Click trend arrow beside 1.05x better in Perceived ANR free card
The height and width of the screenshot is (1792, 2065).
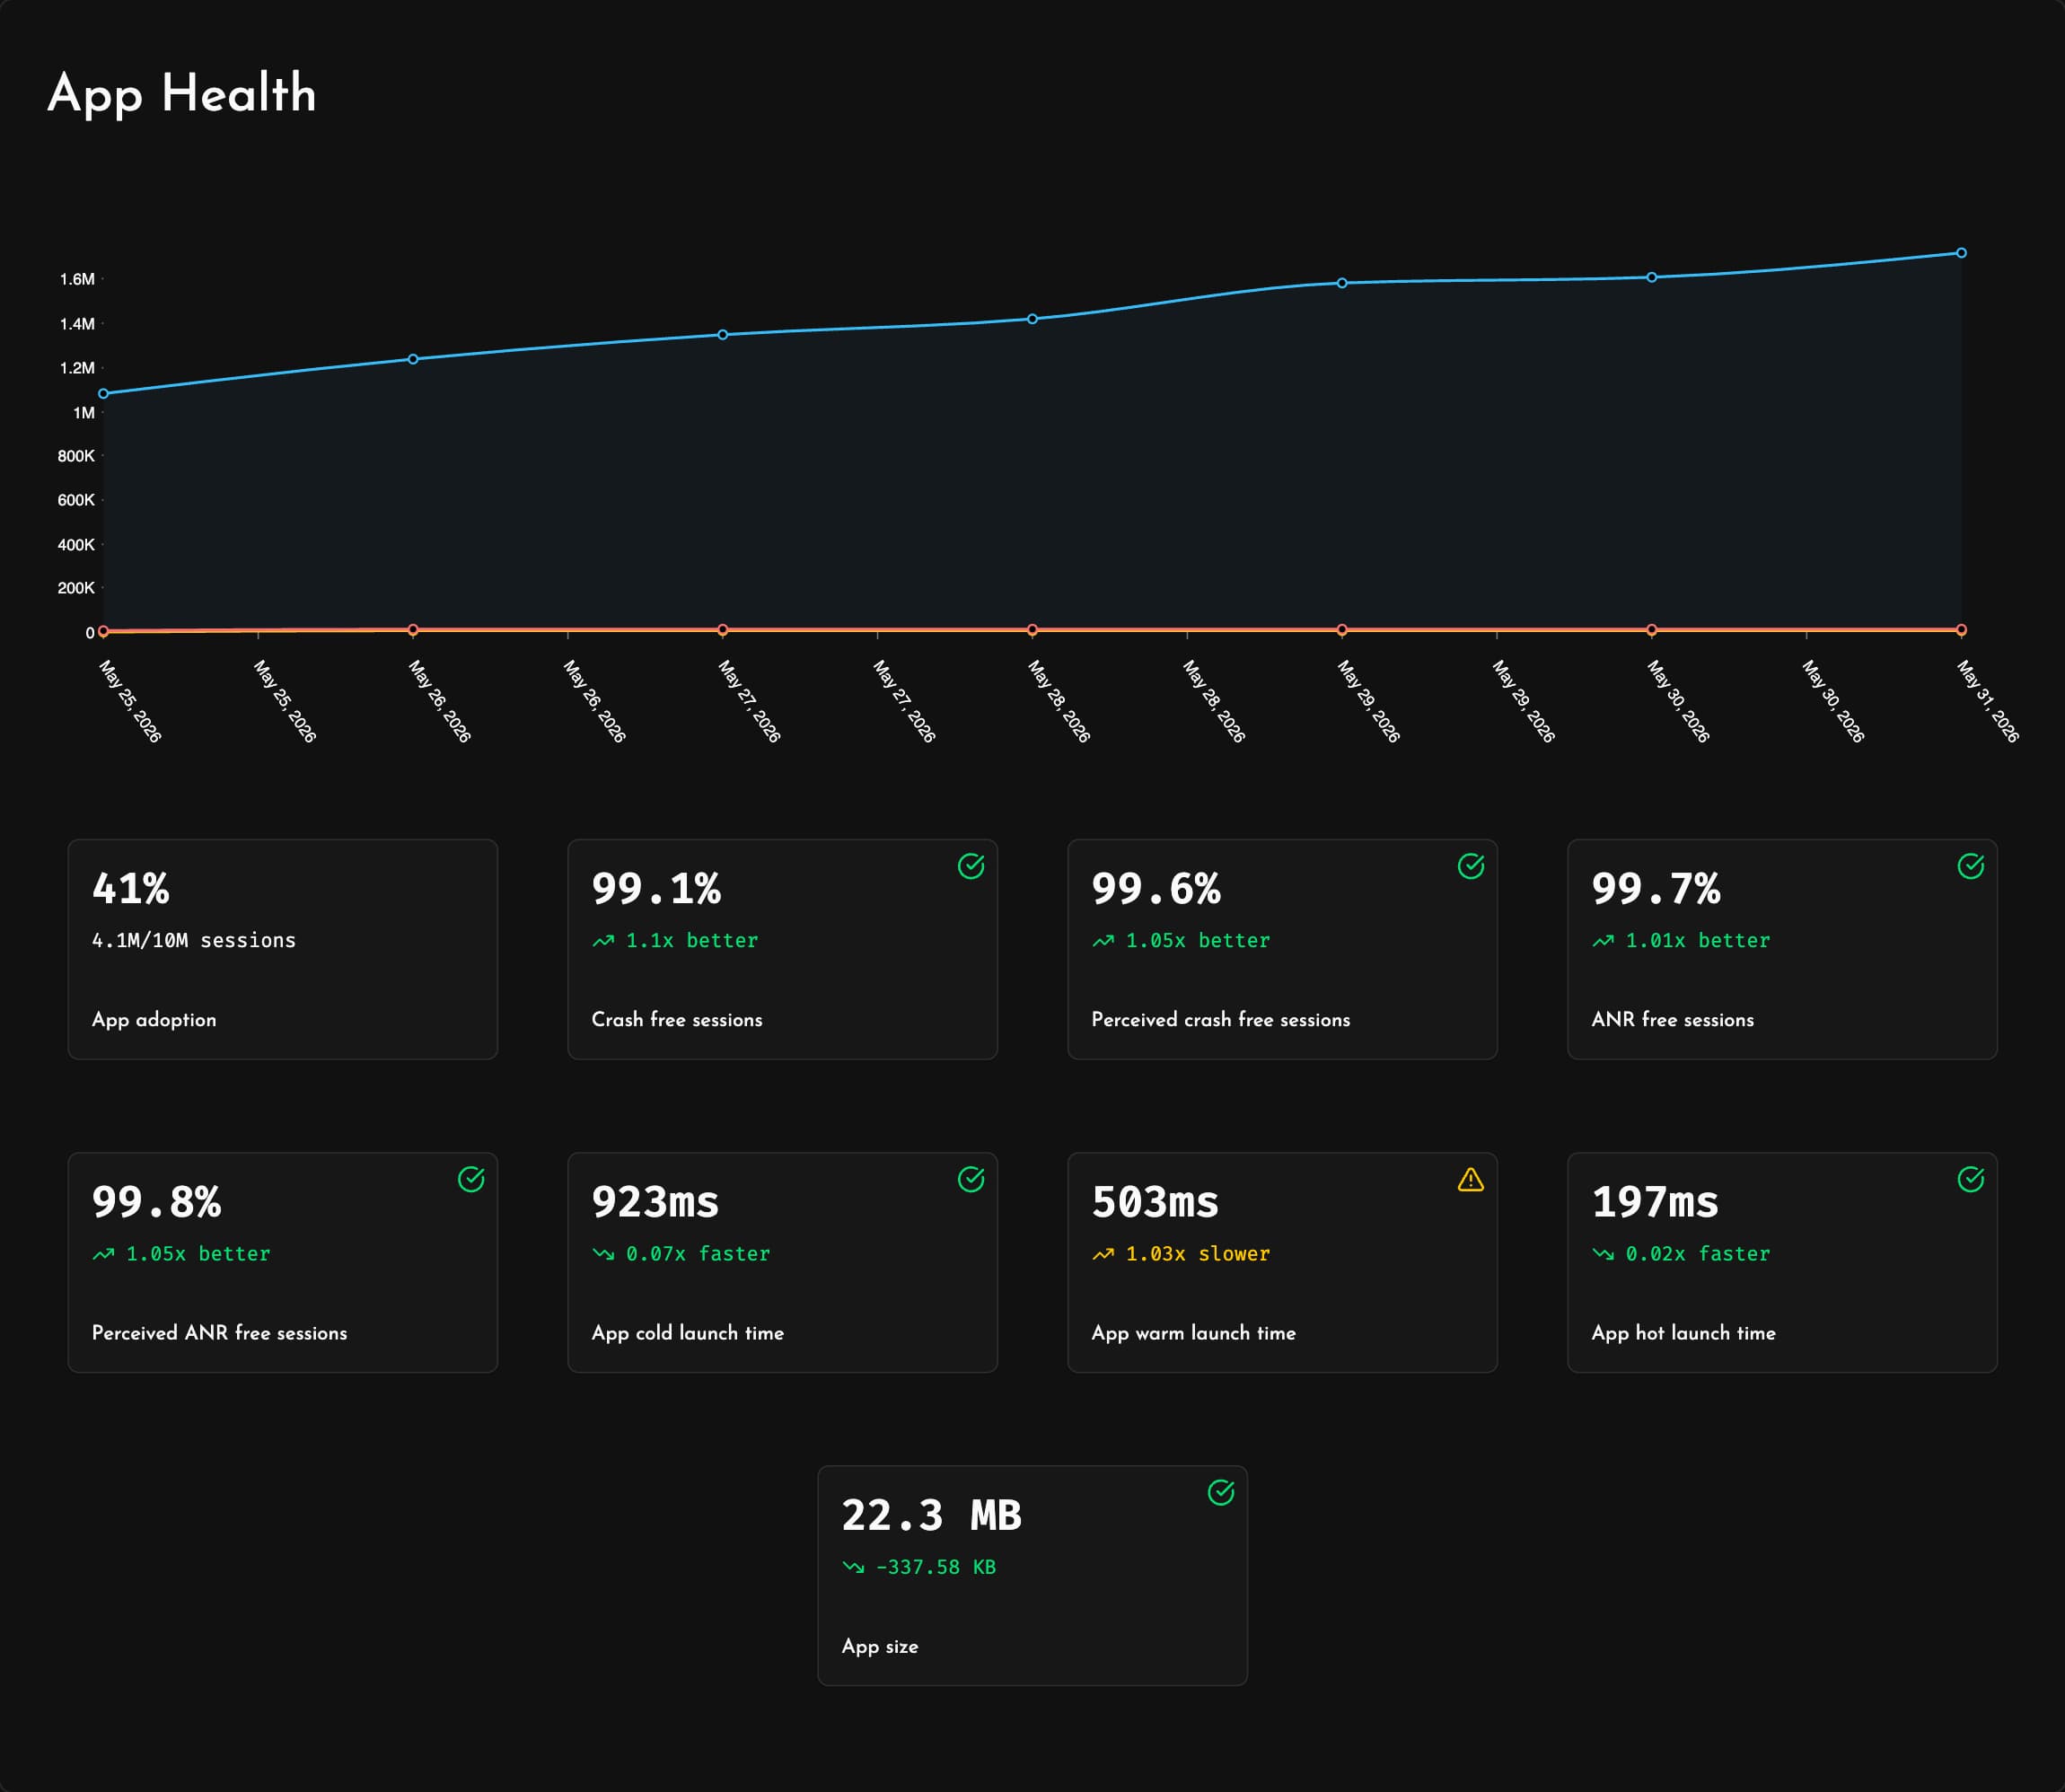(103, 1254)
